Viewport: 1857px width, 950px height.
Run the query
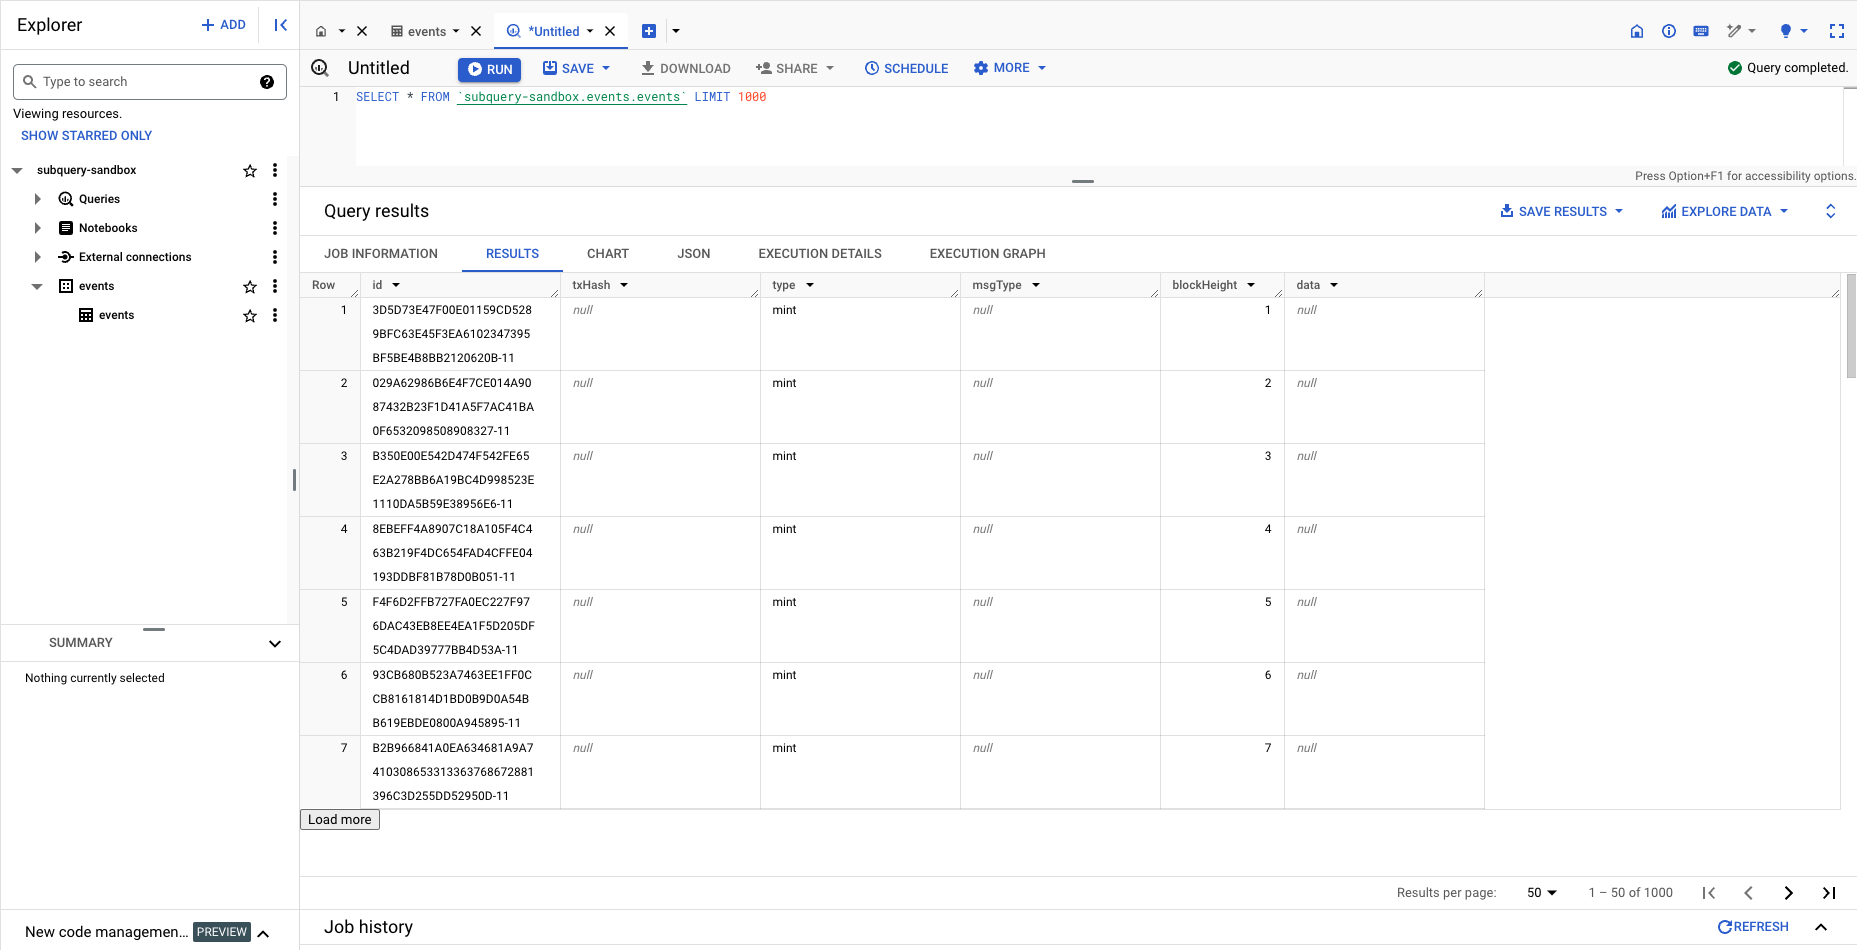coord(490,69)
